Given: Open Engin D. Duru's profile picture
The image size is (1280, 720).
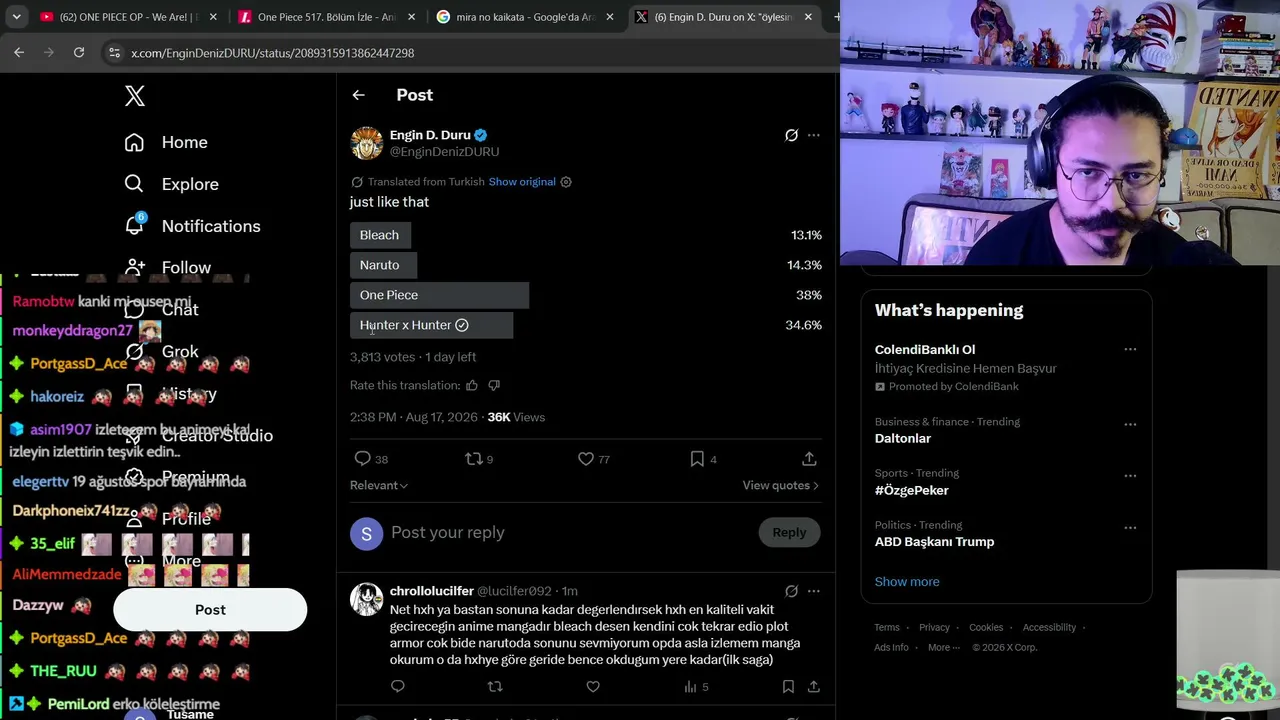Looking at the screenshot, I should coord(367,143).
